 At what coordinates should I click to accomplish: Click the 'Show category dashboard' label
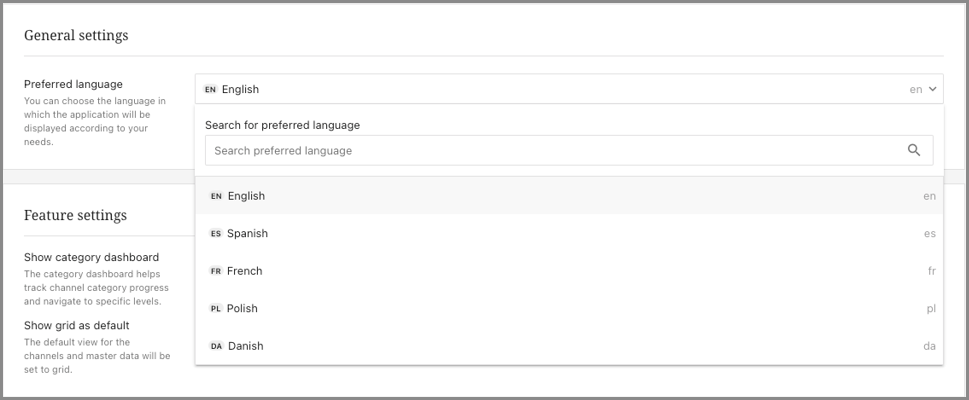pyautogui.click(x=91, y=257)
